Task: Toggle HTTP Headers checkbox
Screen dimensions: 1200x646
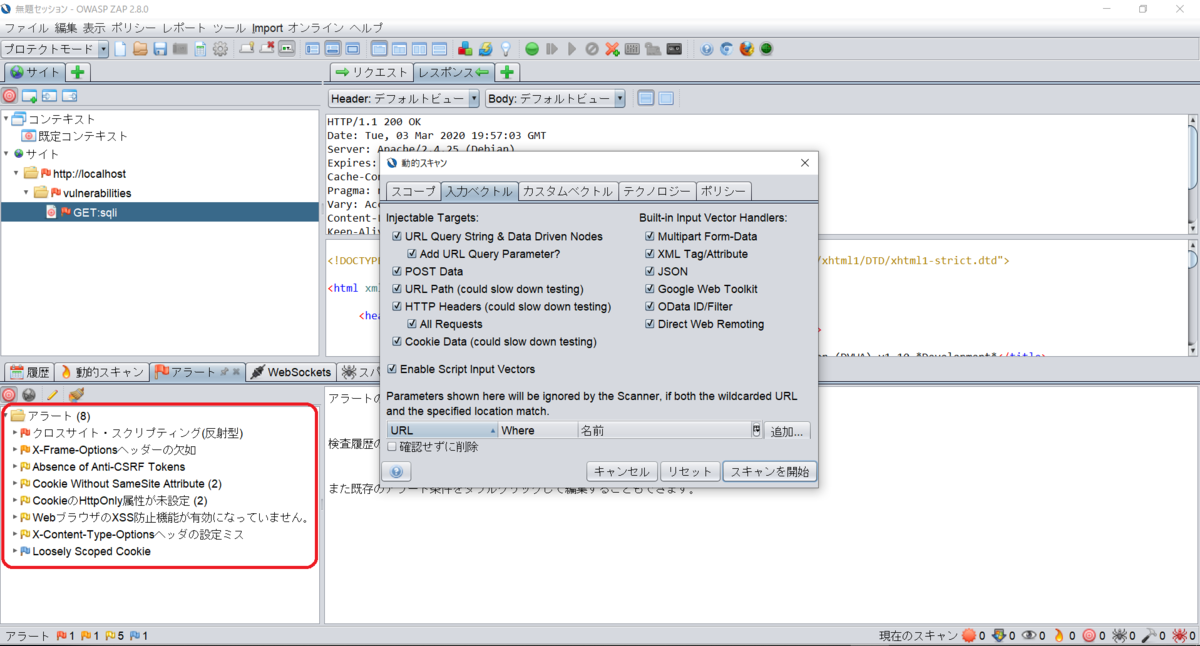Action: click(398, 306)
